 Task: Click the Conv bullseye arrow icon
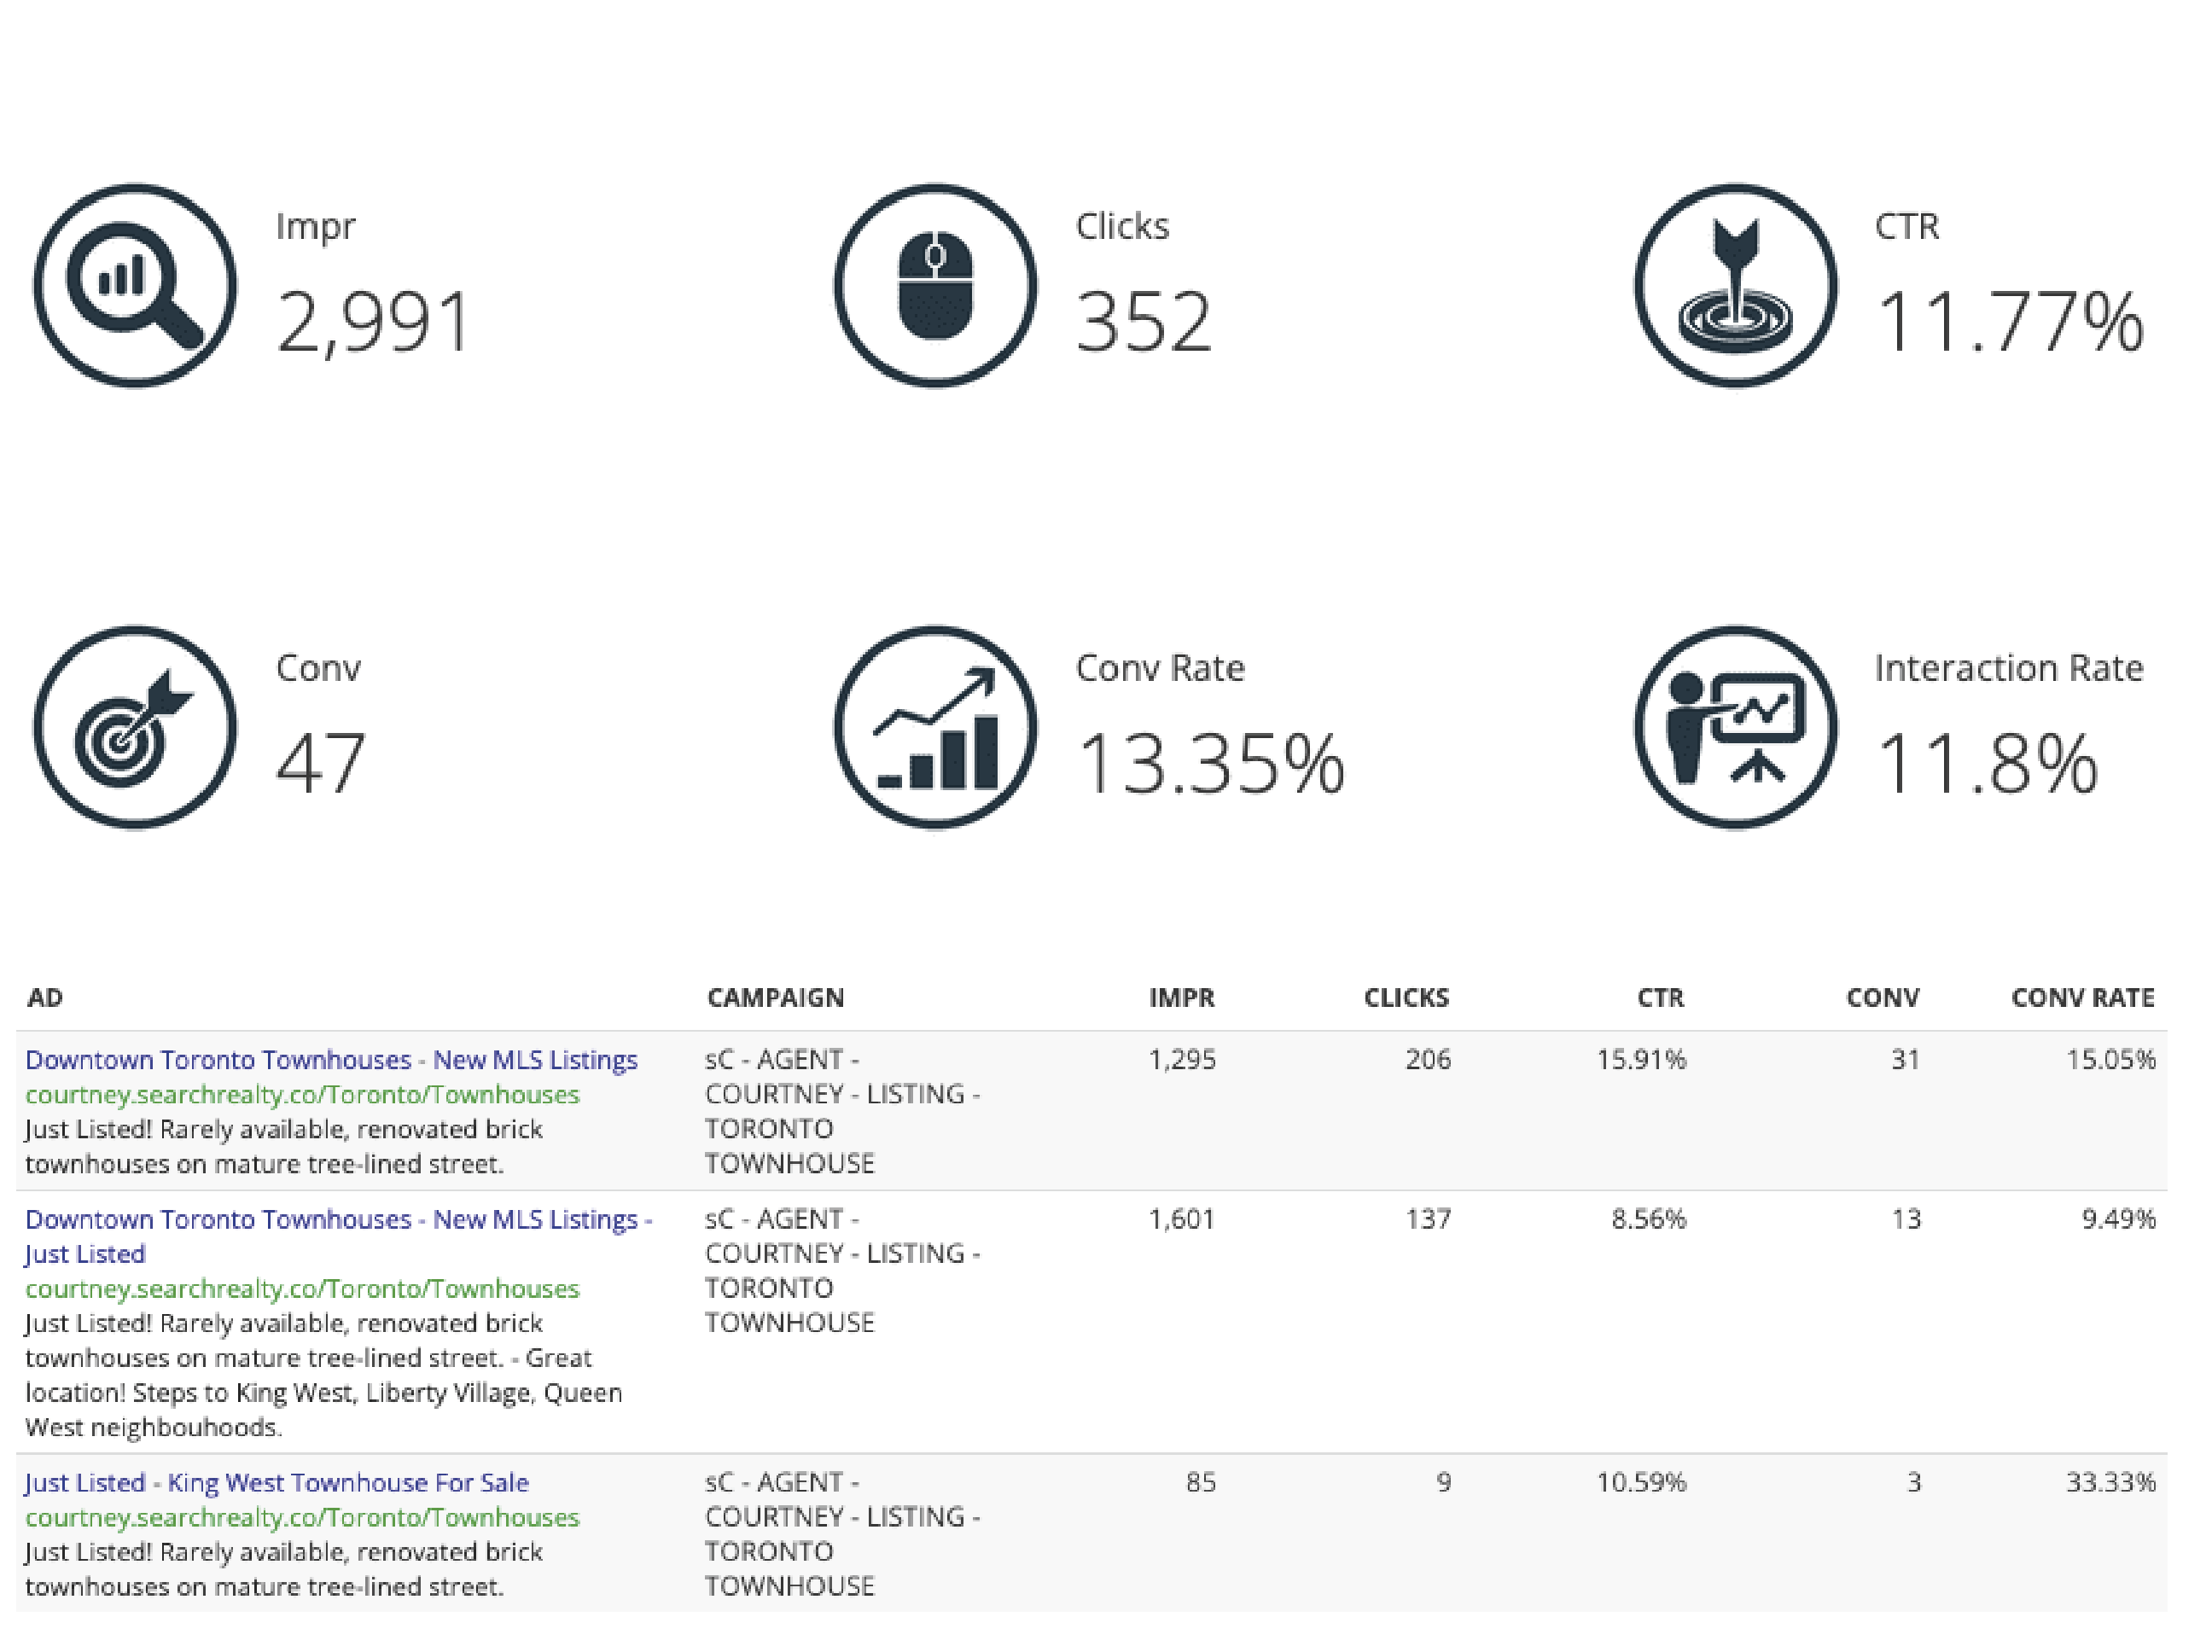135,727
